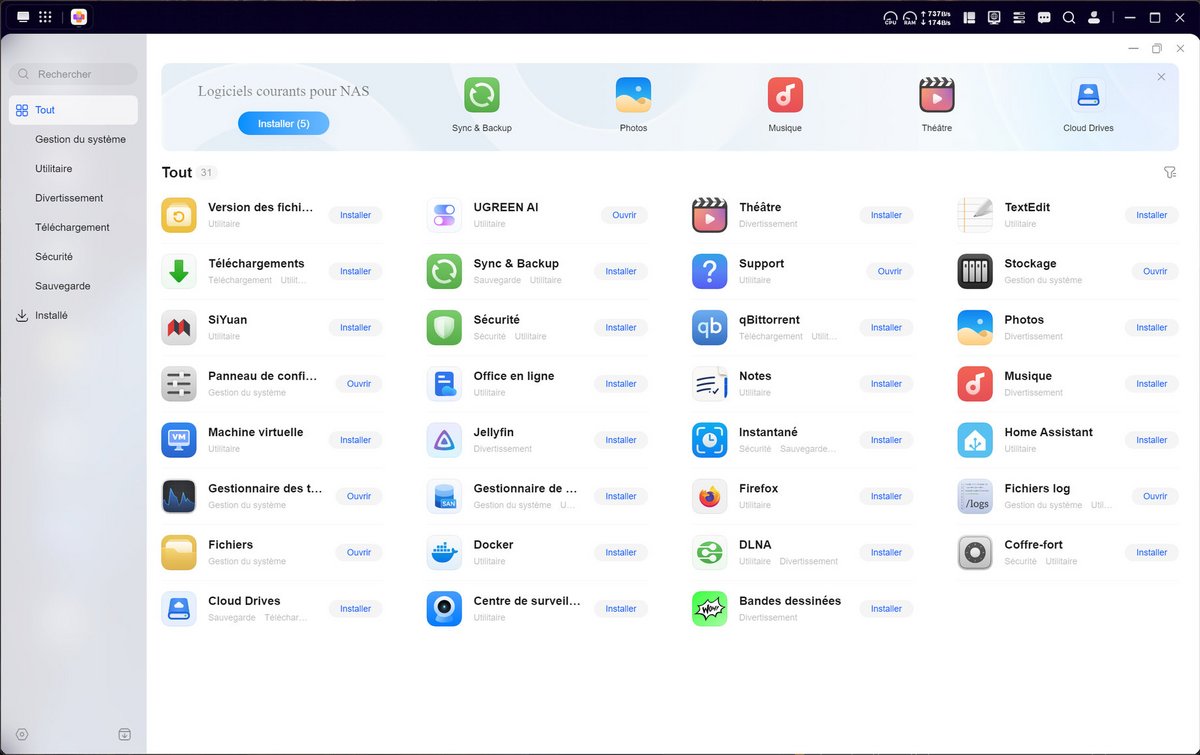Viewport: 1200px width, 755px height.
Task: Click the search magnifier in top bar
Action: coord(1069,17)
